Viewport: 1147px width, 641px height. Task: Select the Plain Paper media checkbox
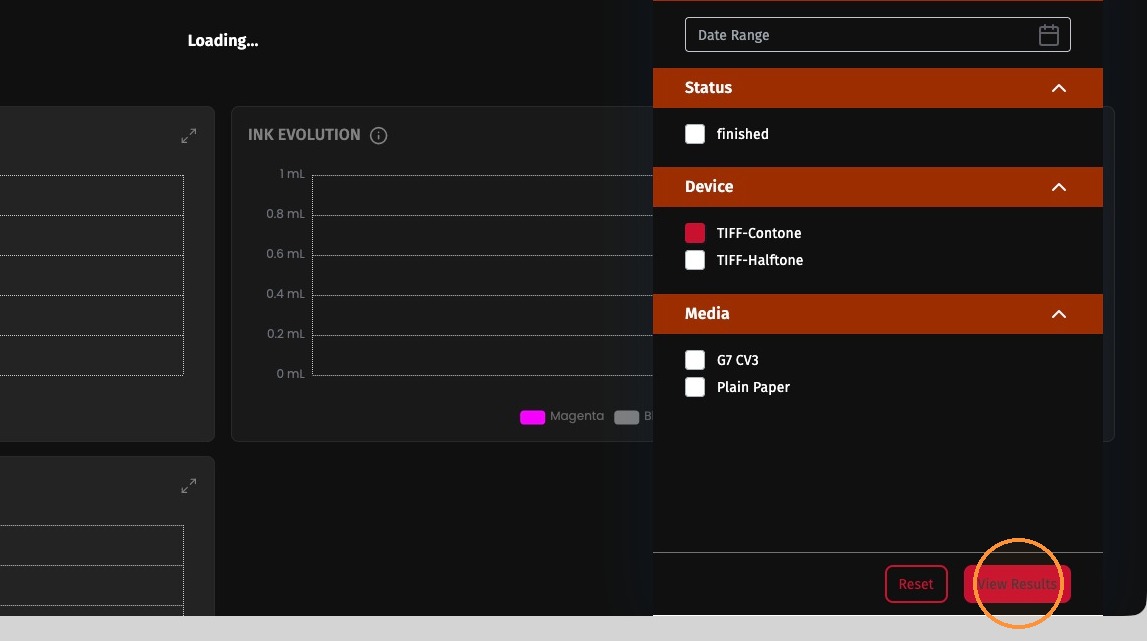pyautogui.click(x=695, y=387)
